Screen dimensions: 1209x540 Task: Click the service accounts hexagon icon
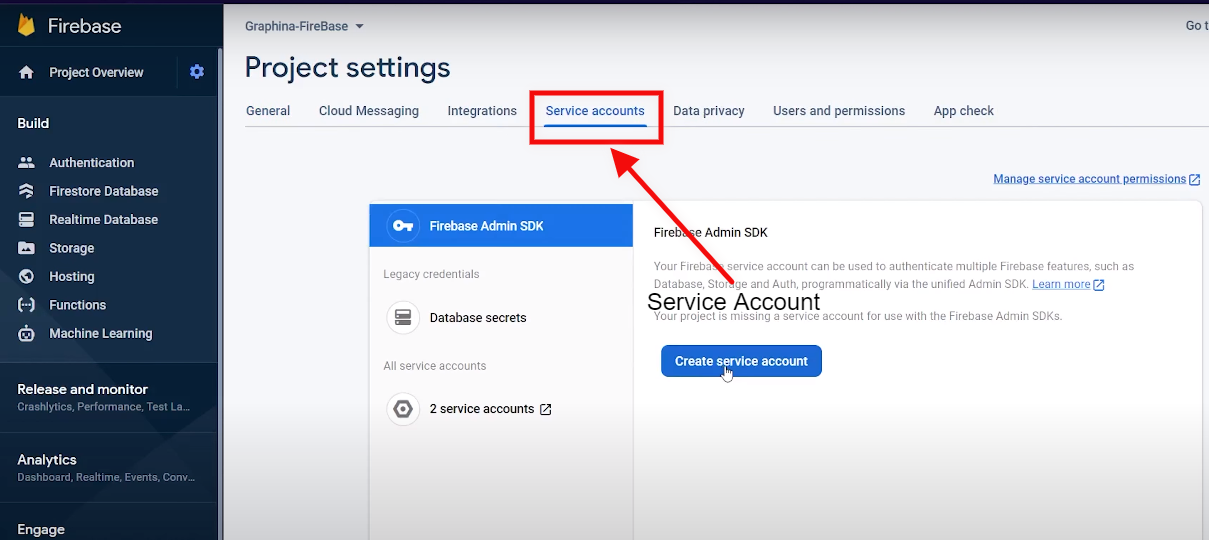403,409
